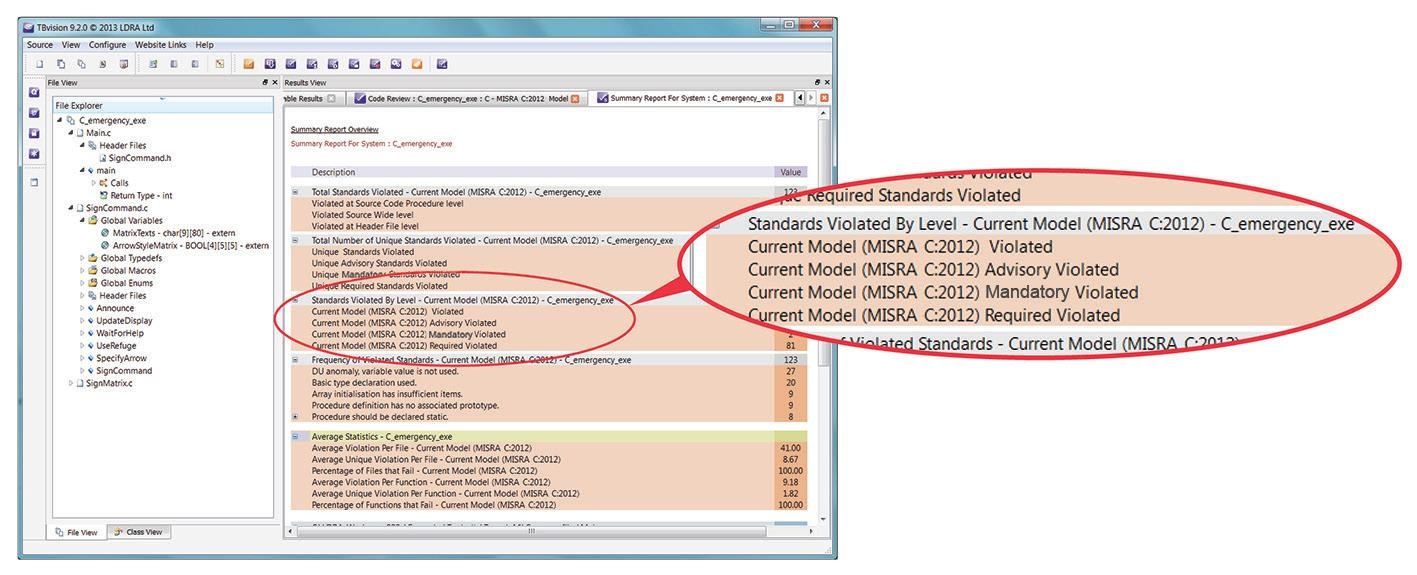Collapse the Header Files node under Main.c
The width and height of the screenshot is (1417, 575).
(x=82, y=145)
